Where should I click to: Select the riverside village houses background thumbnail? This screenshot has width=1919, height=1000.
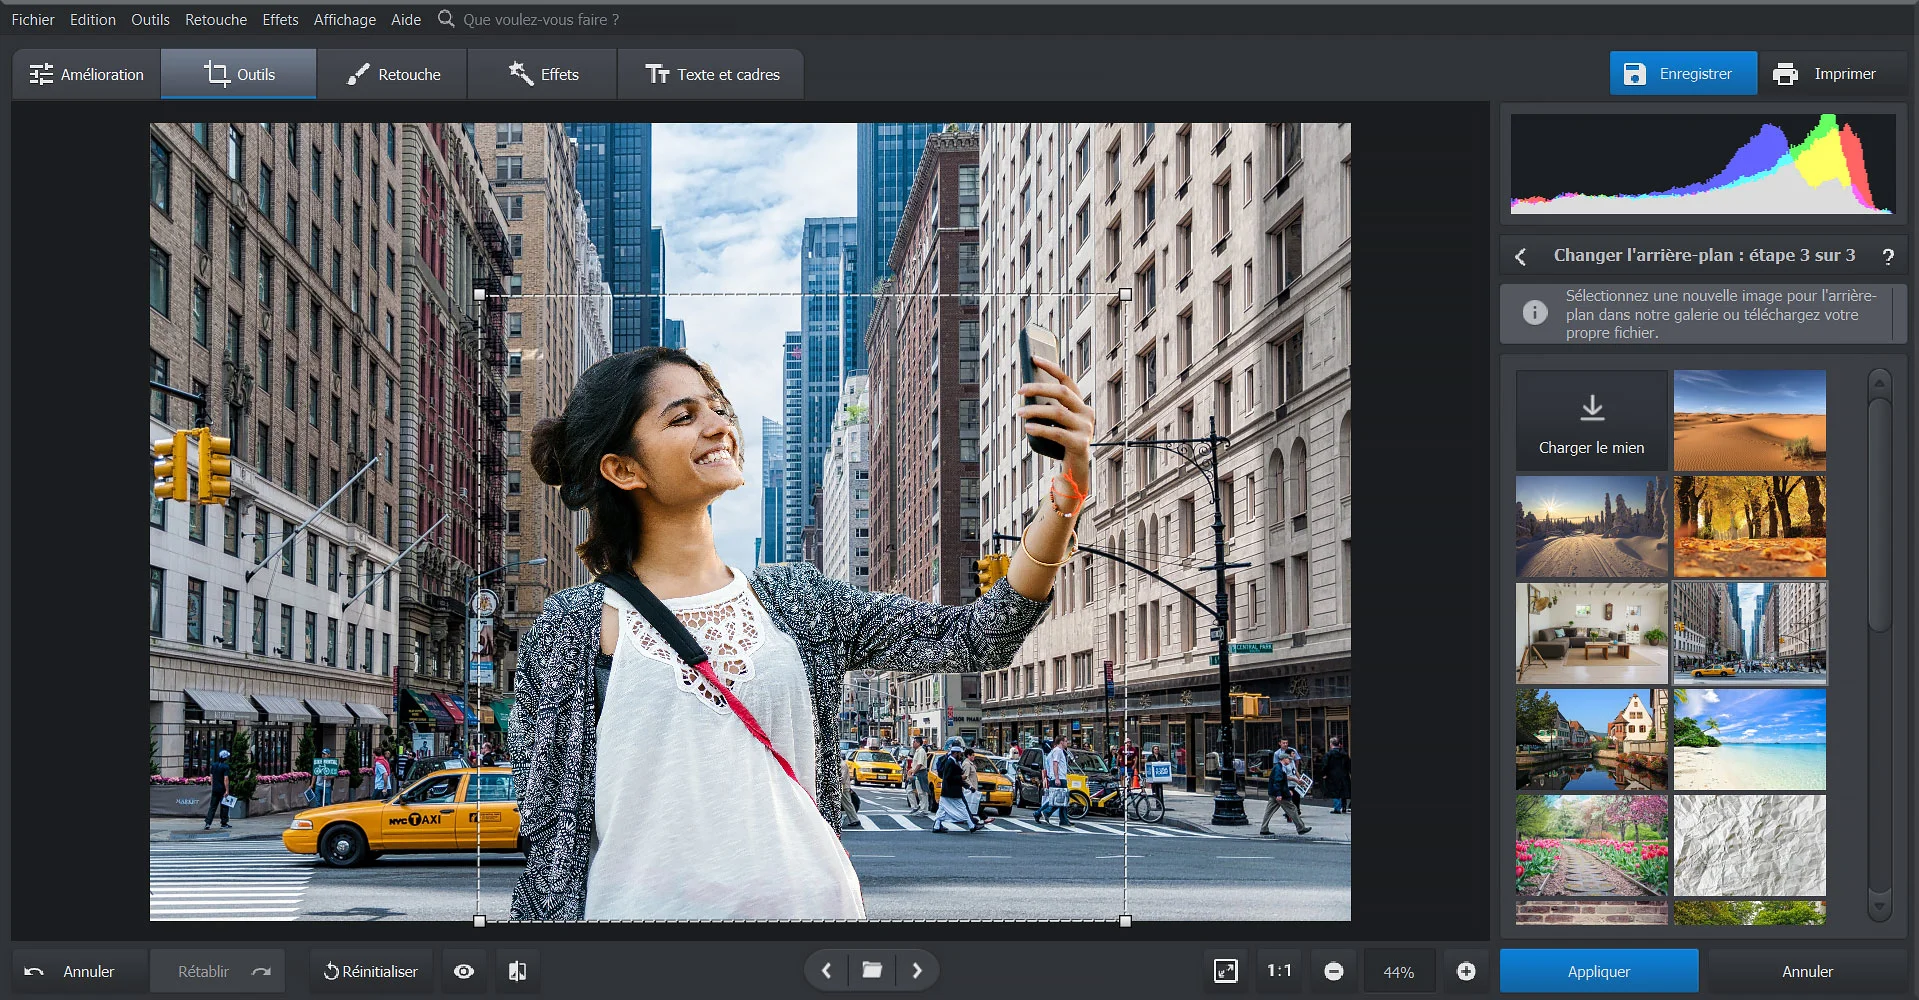coord(1592,740)
